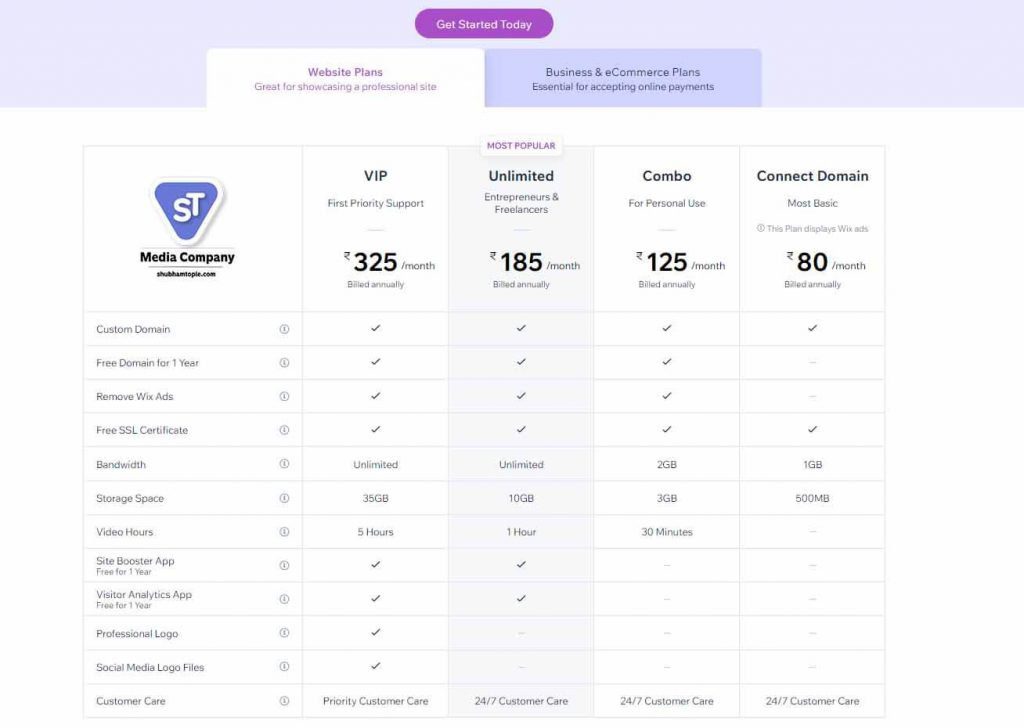Open the Site Booster App info icon
Screen dimensions: 1024x728
[284, 565]
